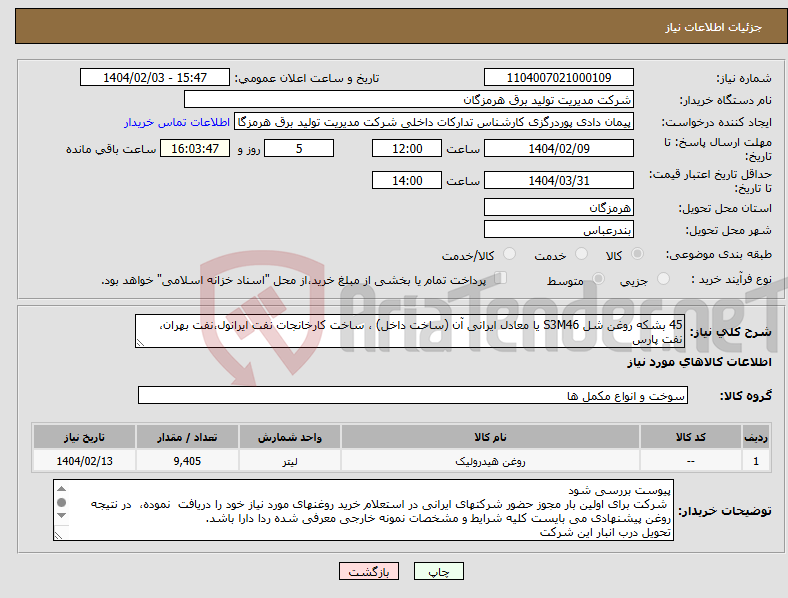The image size is (788, 598).
Task: Click the response deadline date 1404/02/09
Action: coord(558,148)
